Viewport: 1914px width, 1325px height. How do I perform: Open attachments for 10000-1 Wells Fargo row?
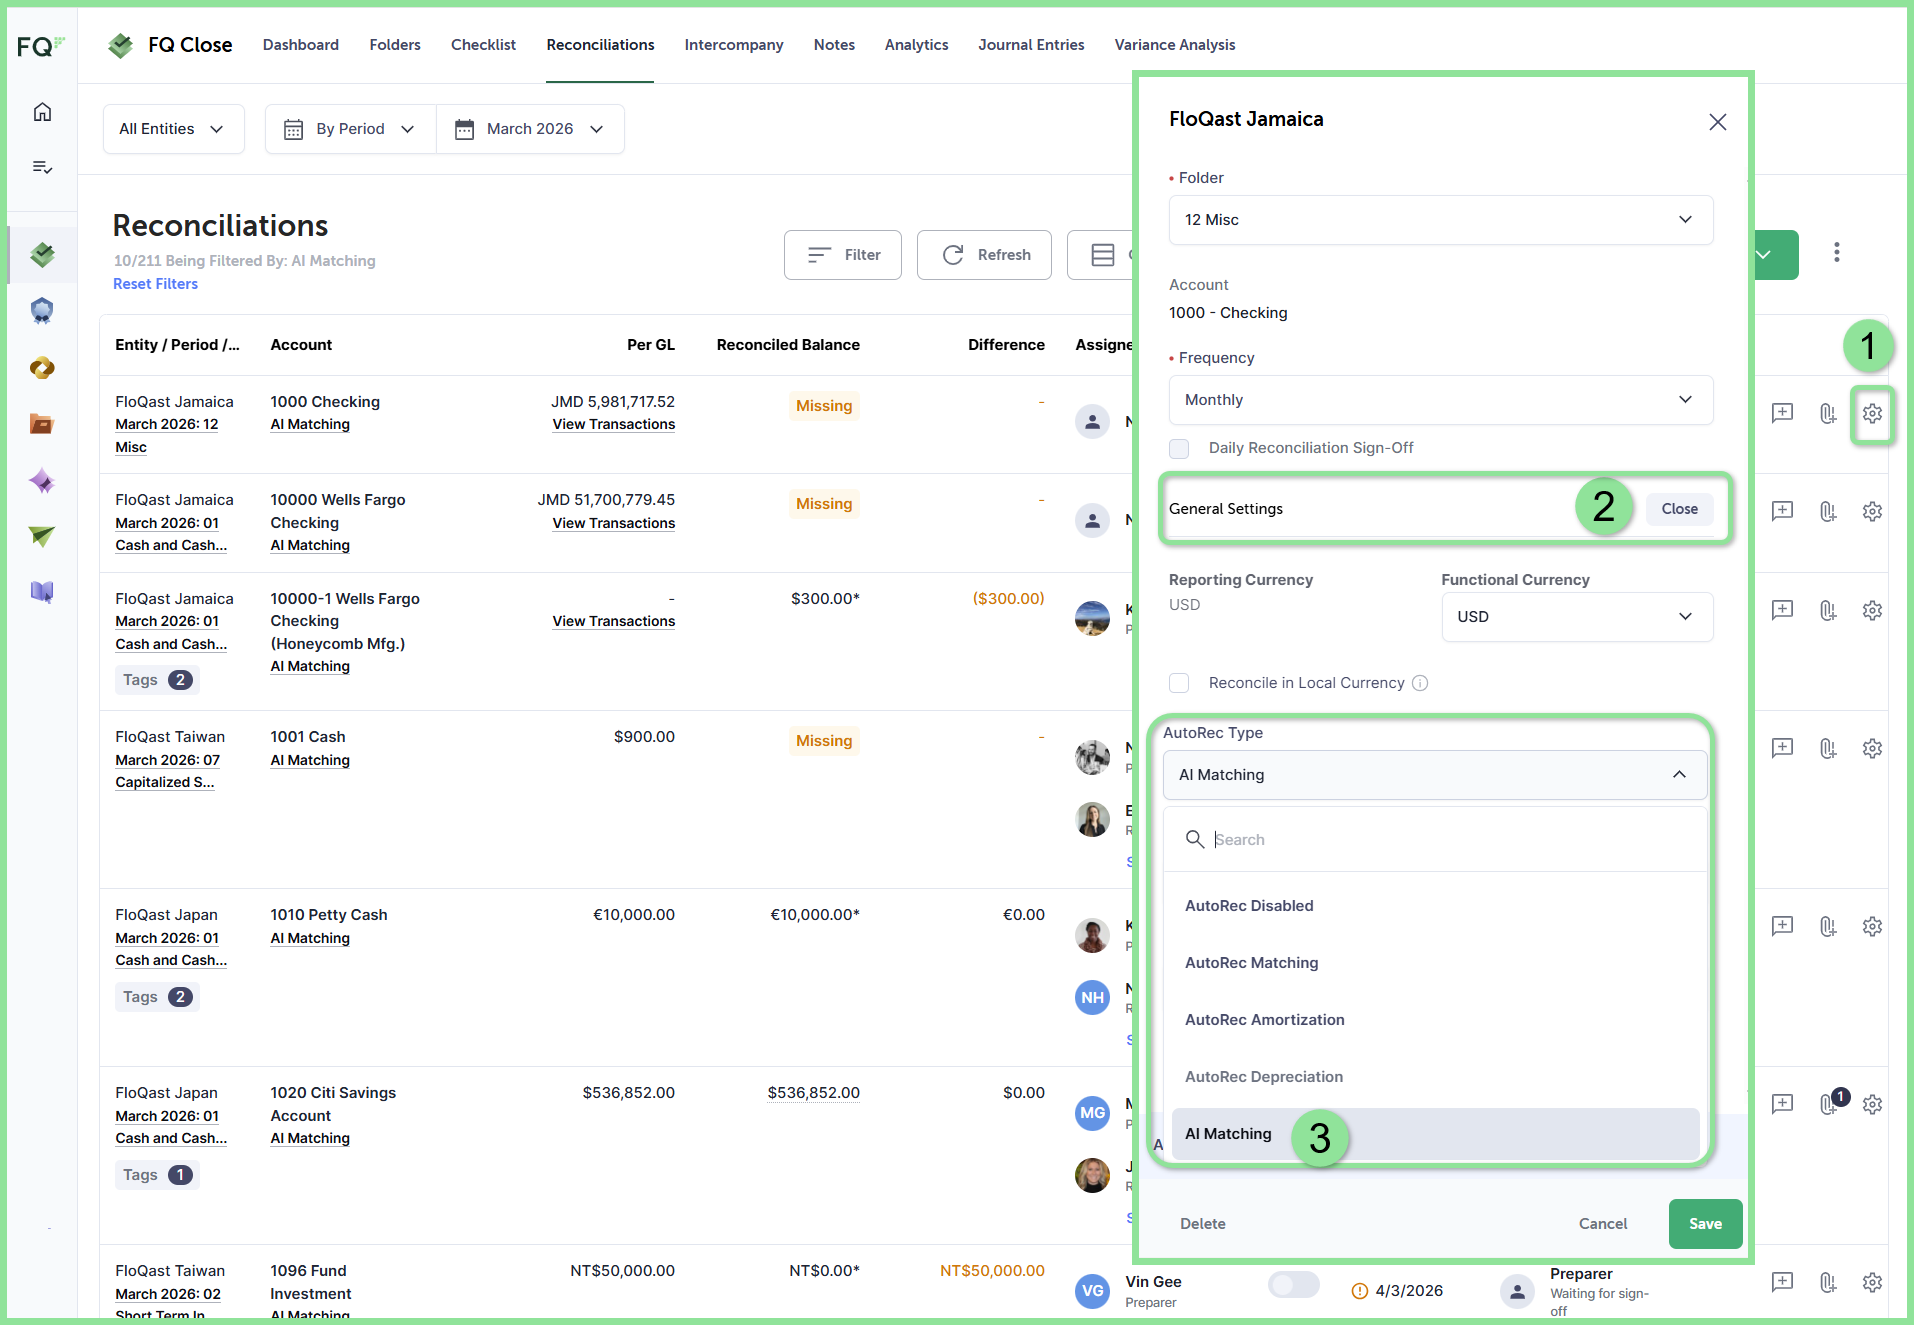(x=1828, y=610)
